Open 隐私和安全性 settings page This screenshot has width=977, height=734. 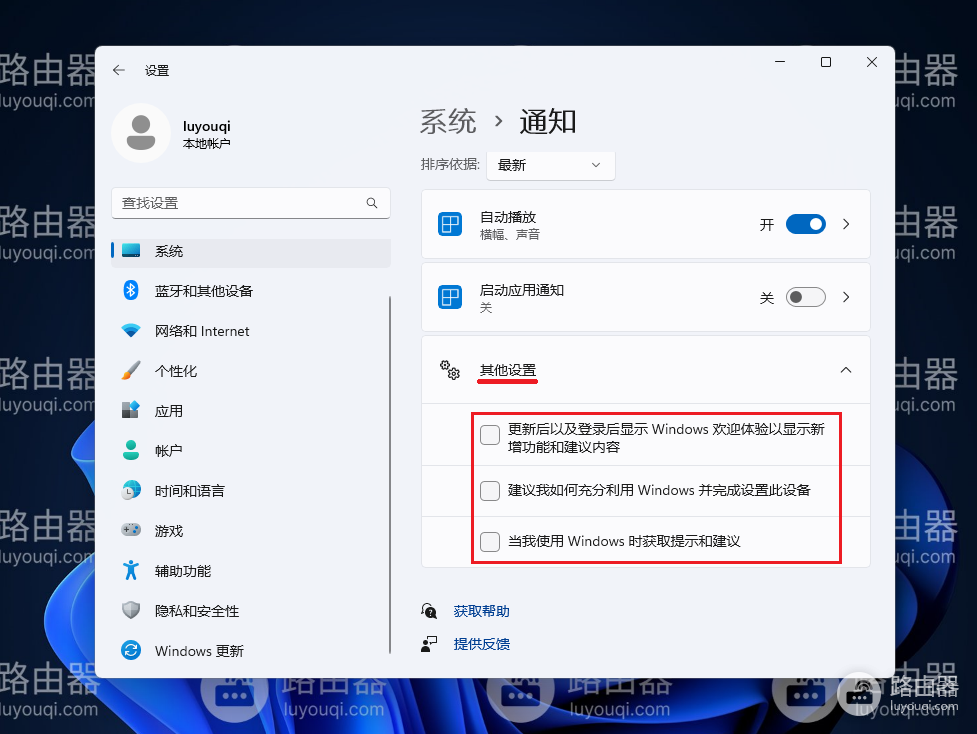[x=251, y=611]
